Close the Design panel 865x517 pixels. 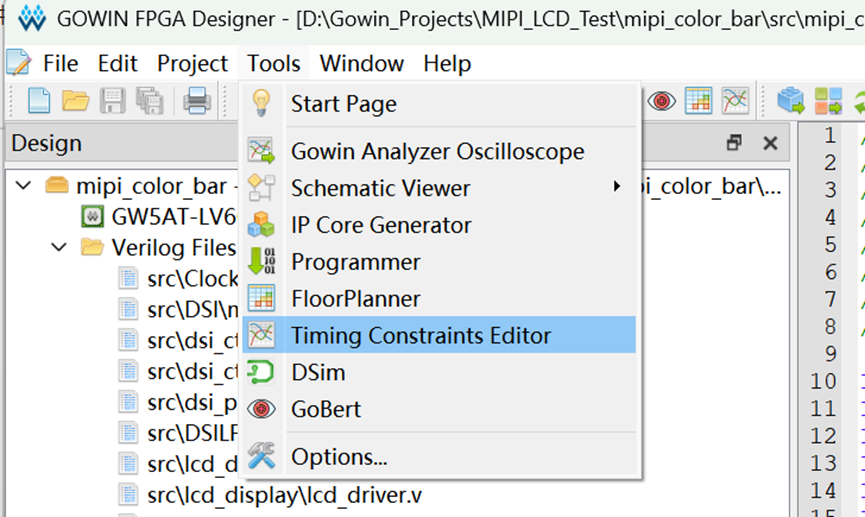(770, 143)
